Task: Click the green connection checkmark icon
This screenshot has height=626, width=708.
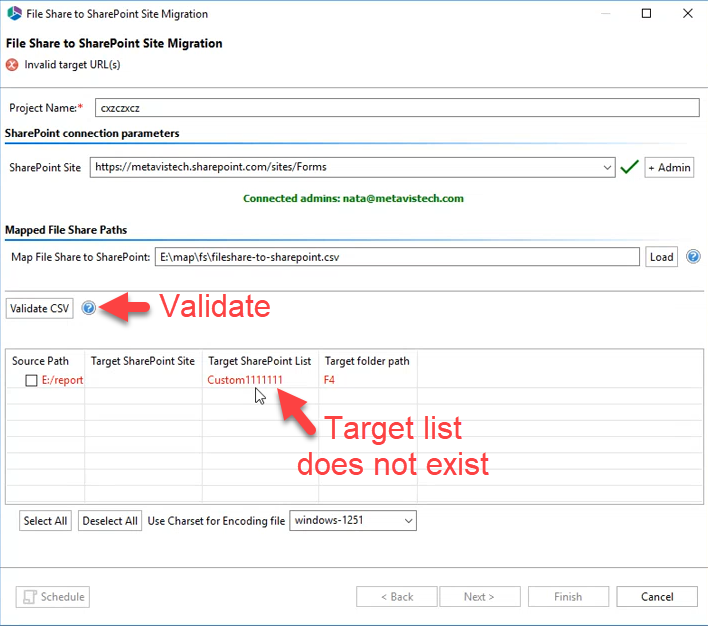Action: click(x=629, y=167)
